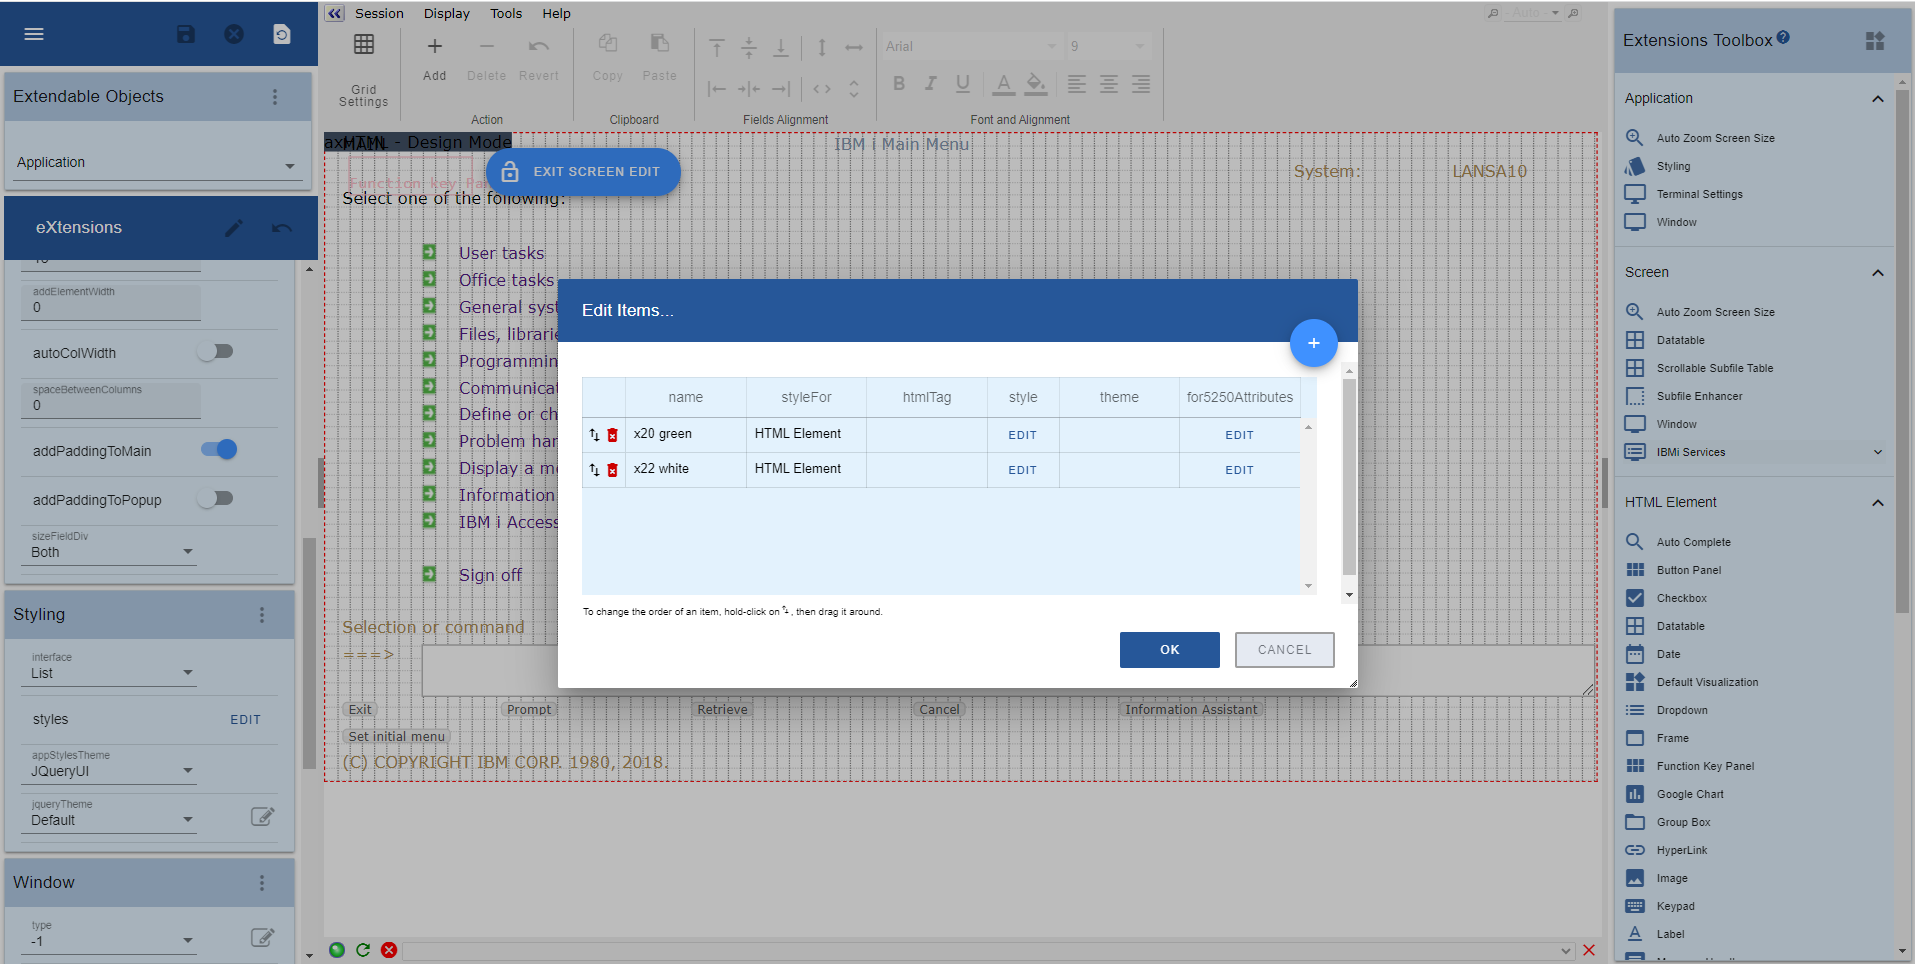Open the Tools menu
Viewport: 1915px width, 964px height.
[506, 14]
